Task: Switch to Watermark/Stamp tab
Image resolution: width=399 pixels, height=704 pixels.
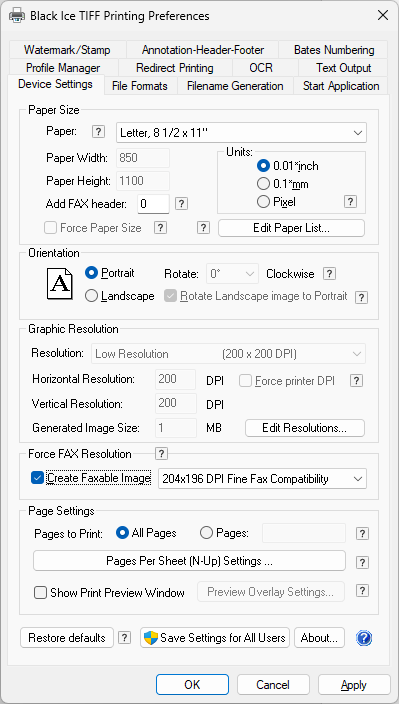Action: 67,50
